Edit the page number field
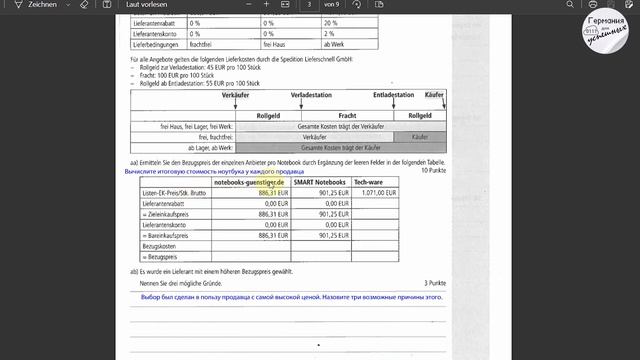640x360 pixels. pyautogui.click(x=309, y=4)
